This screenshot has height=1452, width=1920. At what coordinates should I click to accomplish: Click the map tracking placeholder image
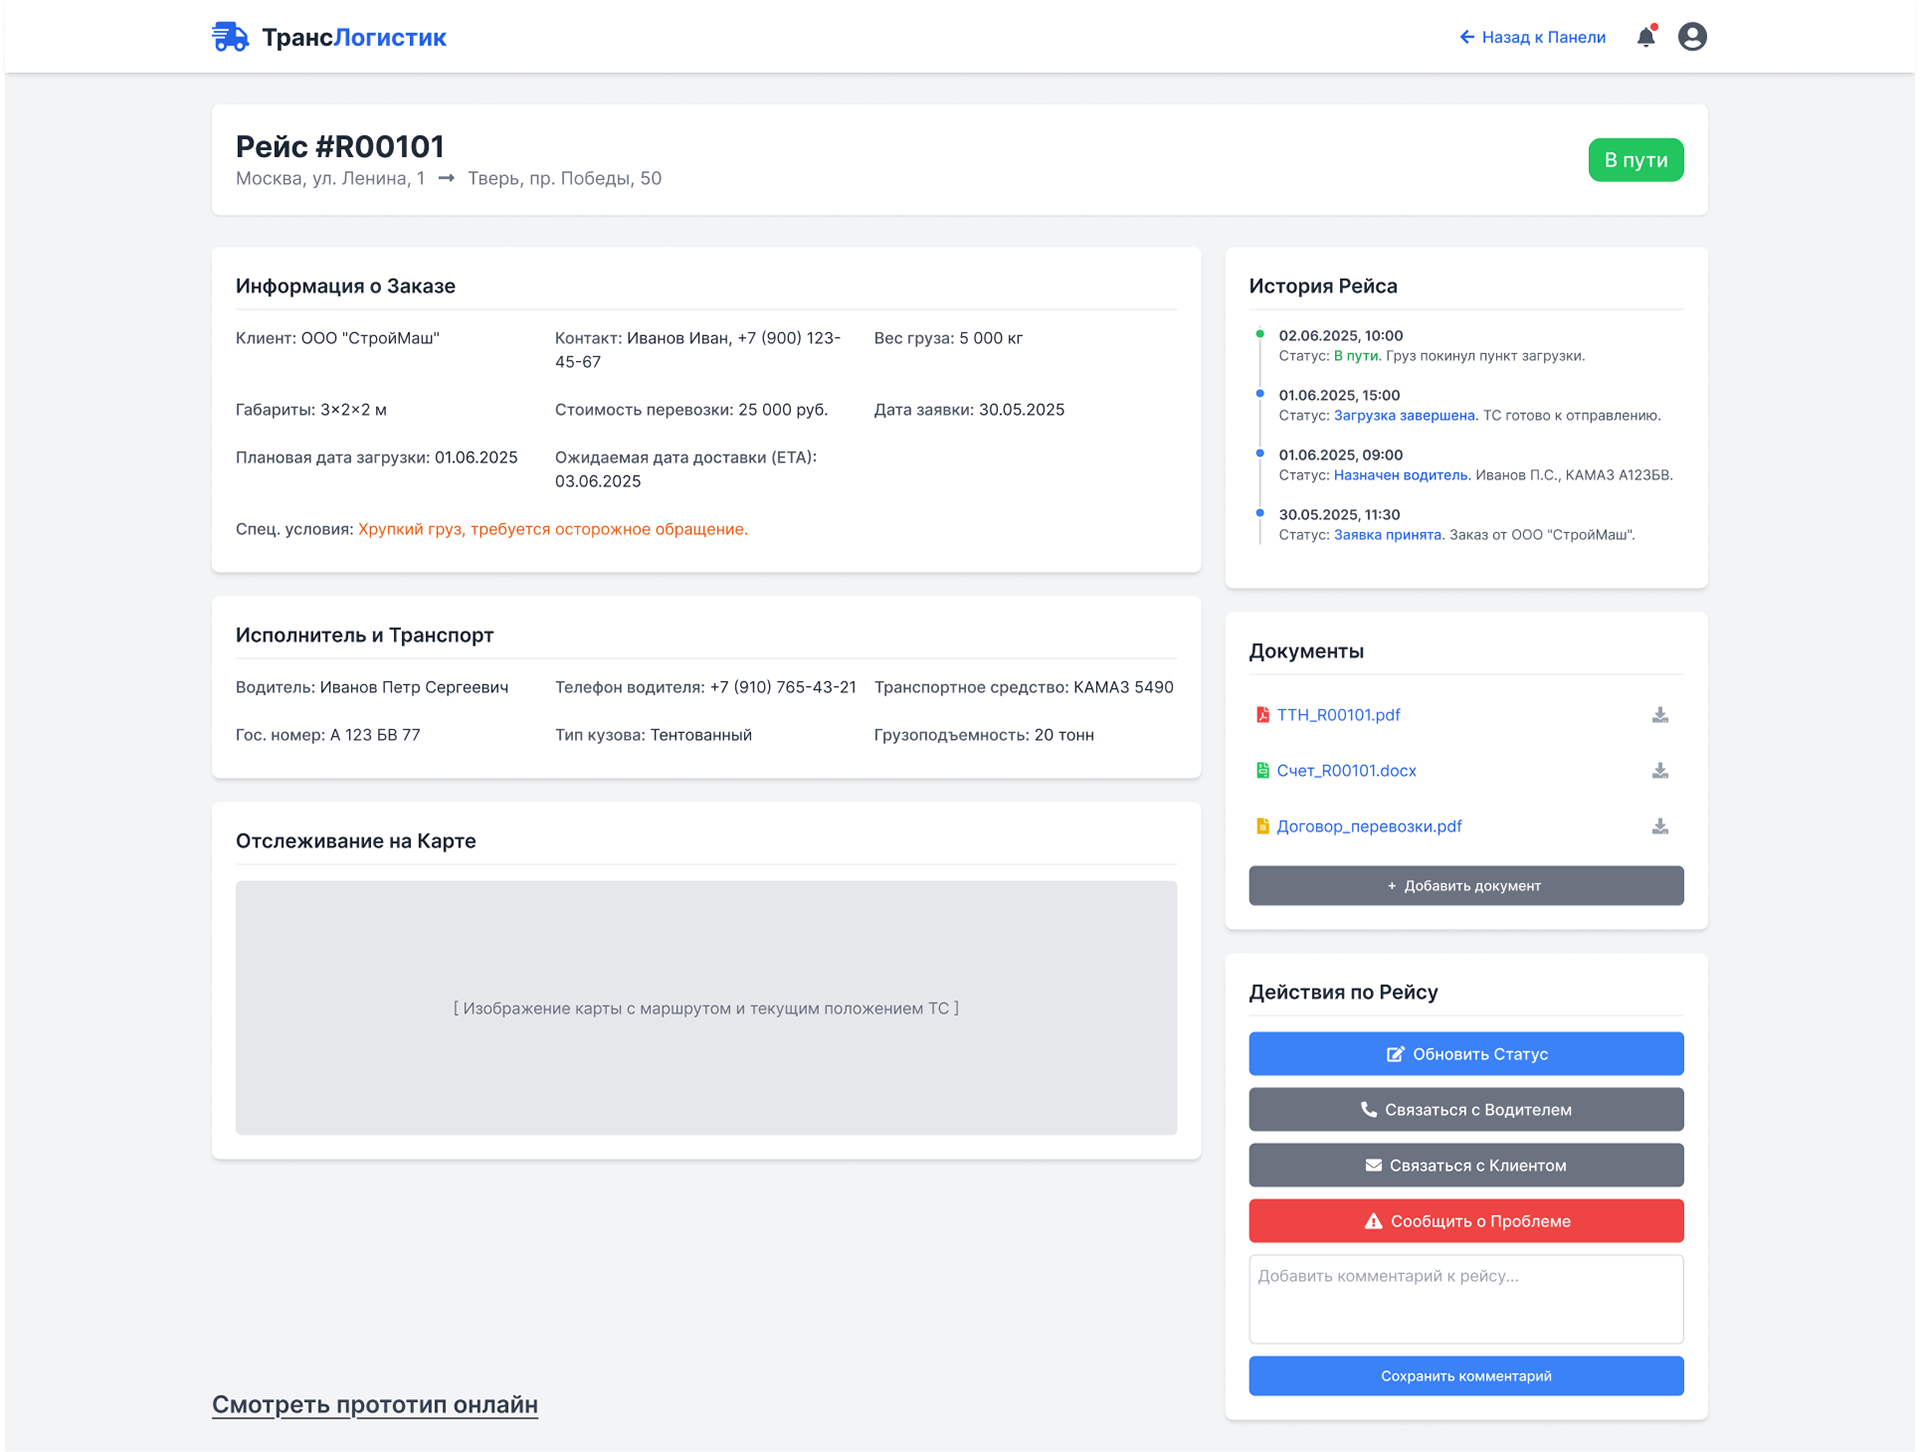[x=706, y=1008]
